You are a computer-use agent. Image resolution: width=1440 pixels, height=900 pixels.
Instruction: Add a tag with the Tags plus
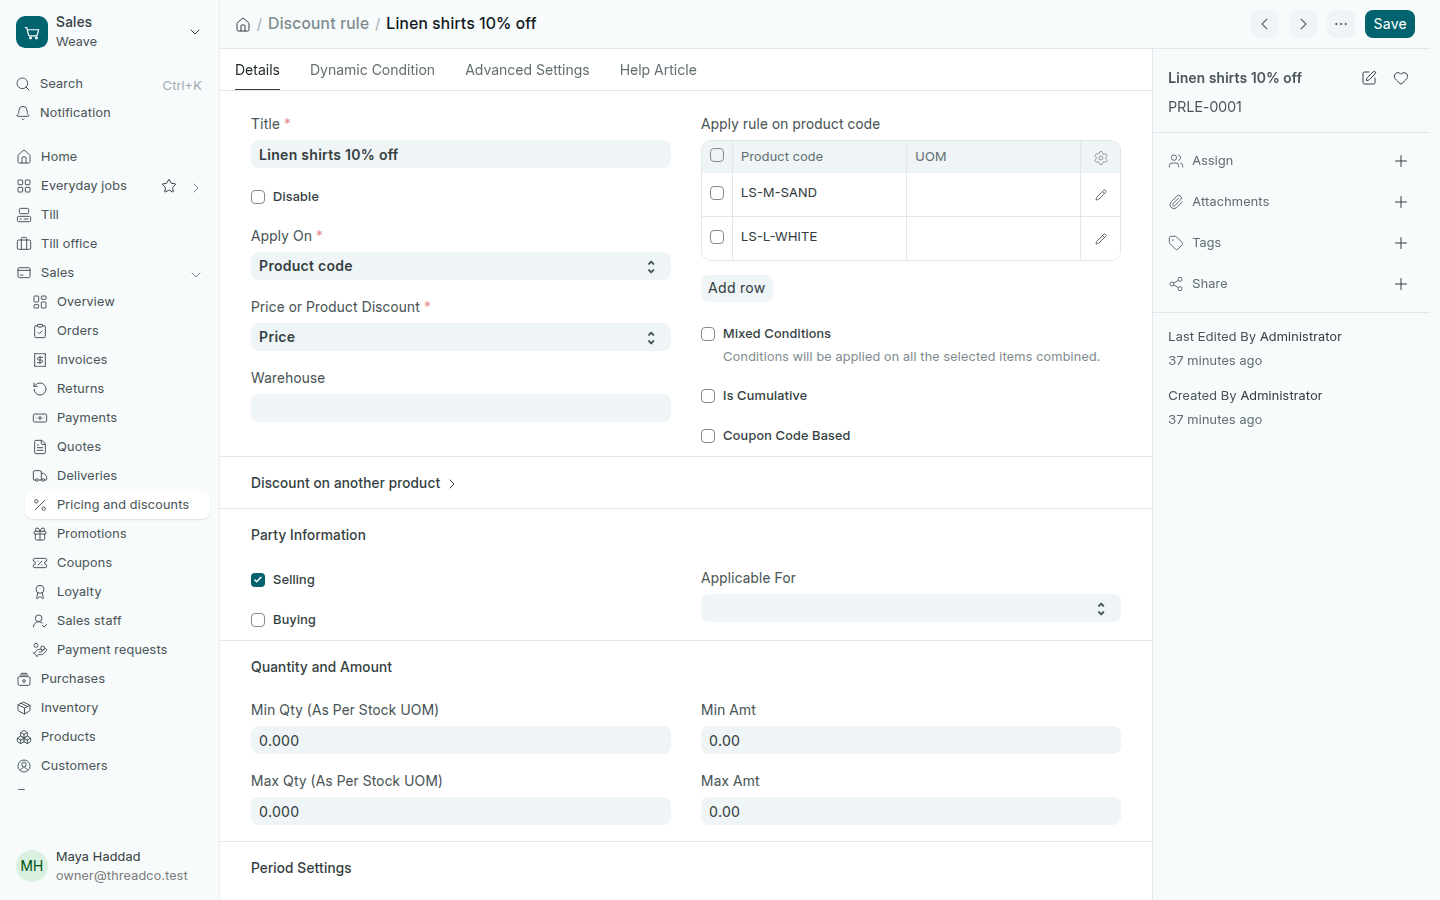(x=1401, y=243)
